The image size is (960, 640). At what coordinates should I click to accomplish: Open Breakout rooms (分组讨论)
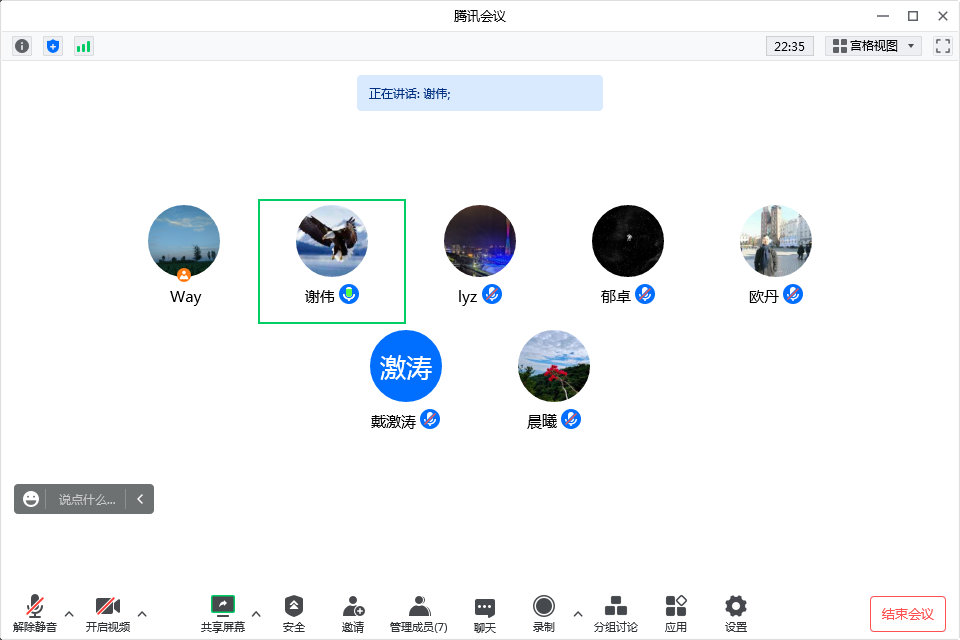pyautogui.click(x=616, y=613)
